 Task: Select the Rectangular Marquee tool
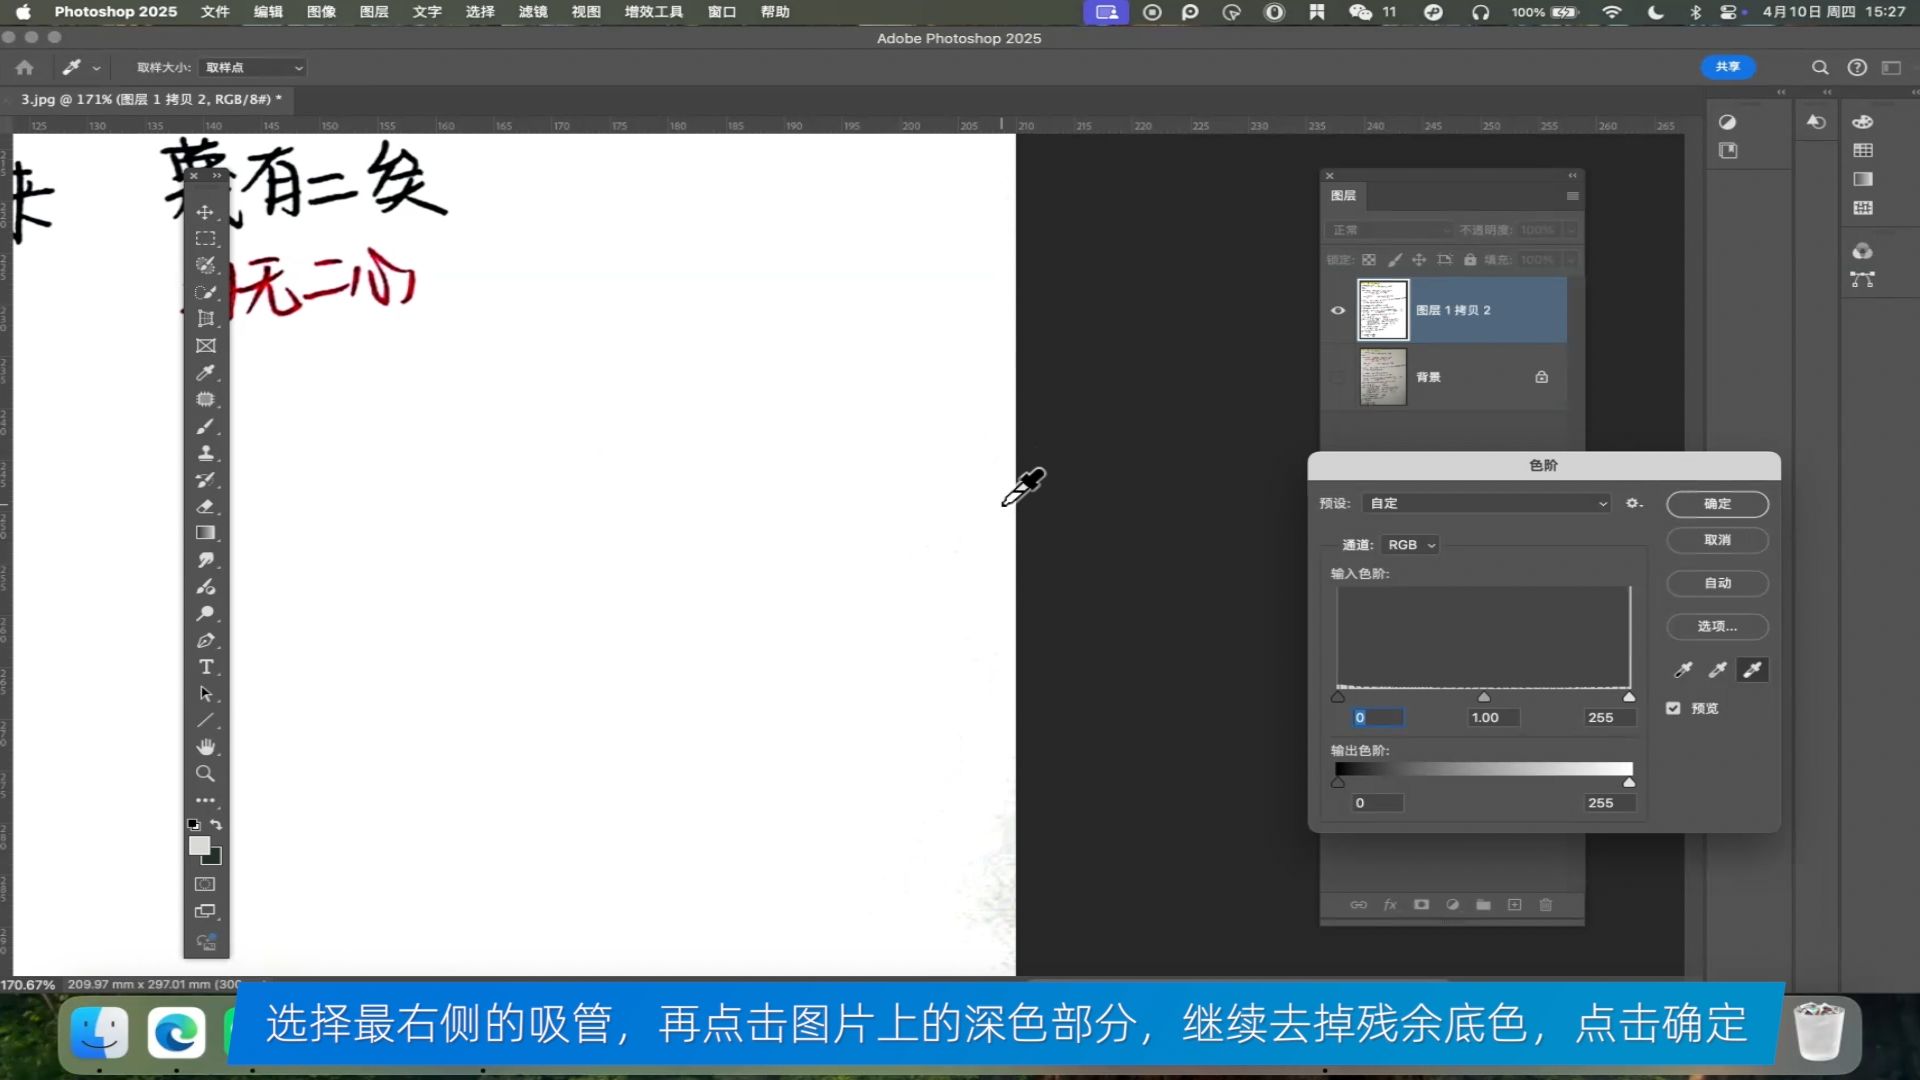(205, 239)
